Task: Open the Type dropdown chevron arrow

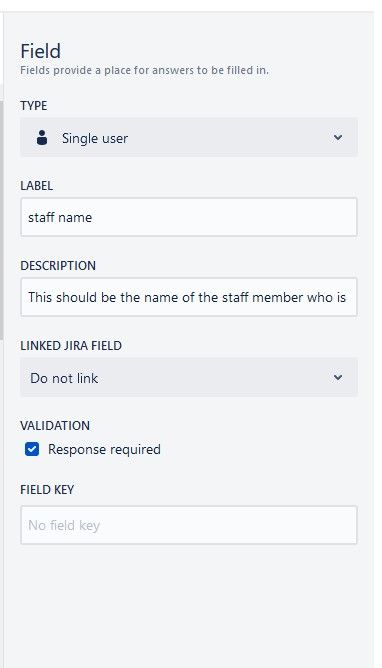Action: tap(338, 138)
